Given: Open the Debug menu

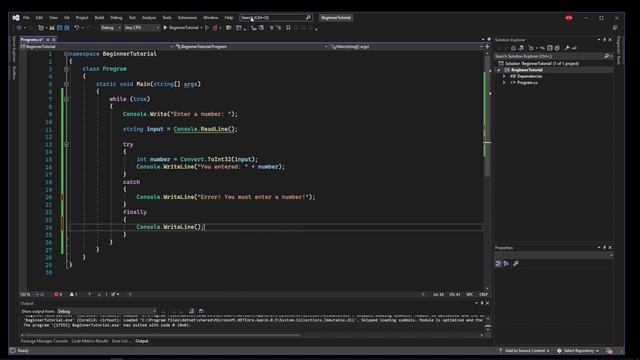Looking at the screenshot, I should click(x=116, y=18).
